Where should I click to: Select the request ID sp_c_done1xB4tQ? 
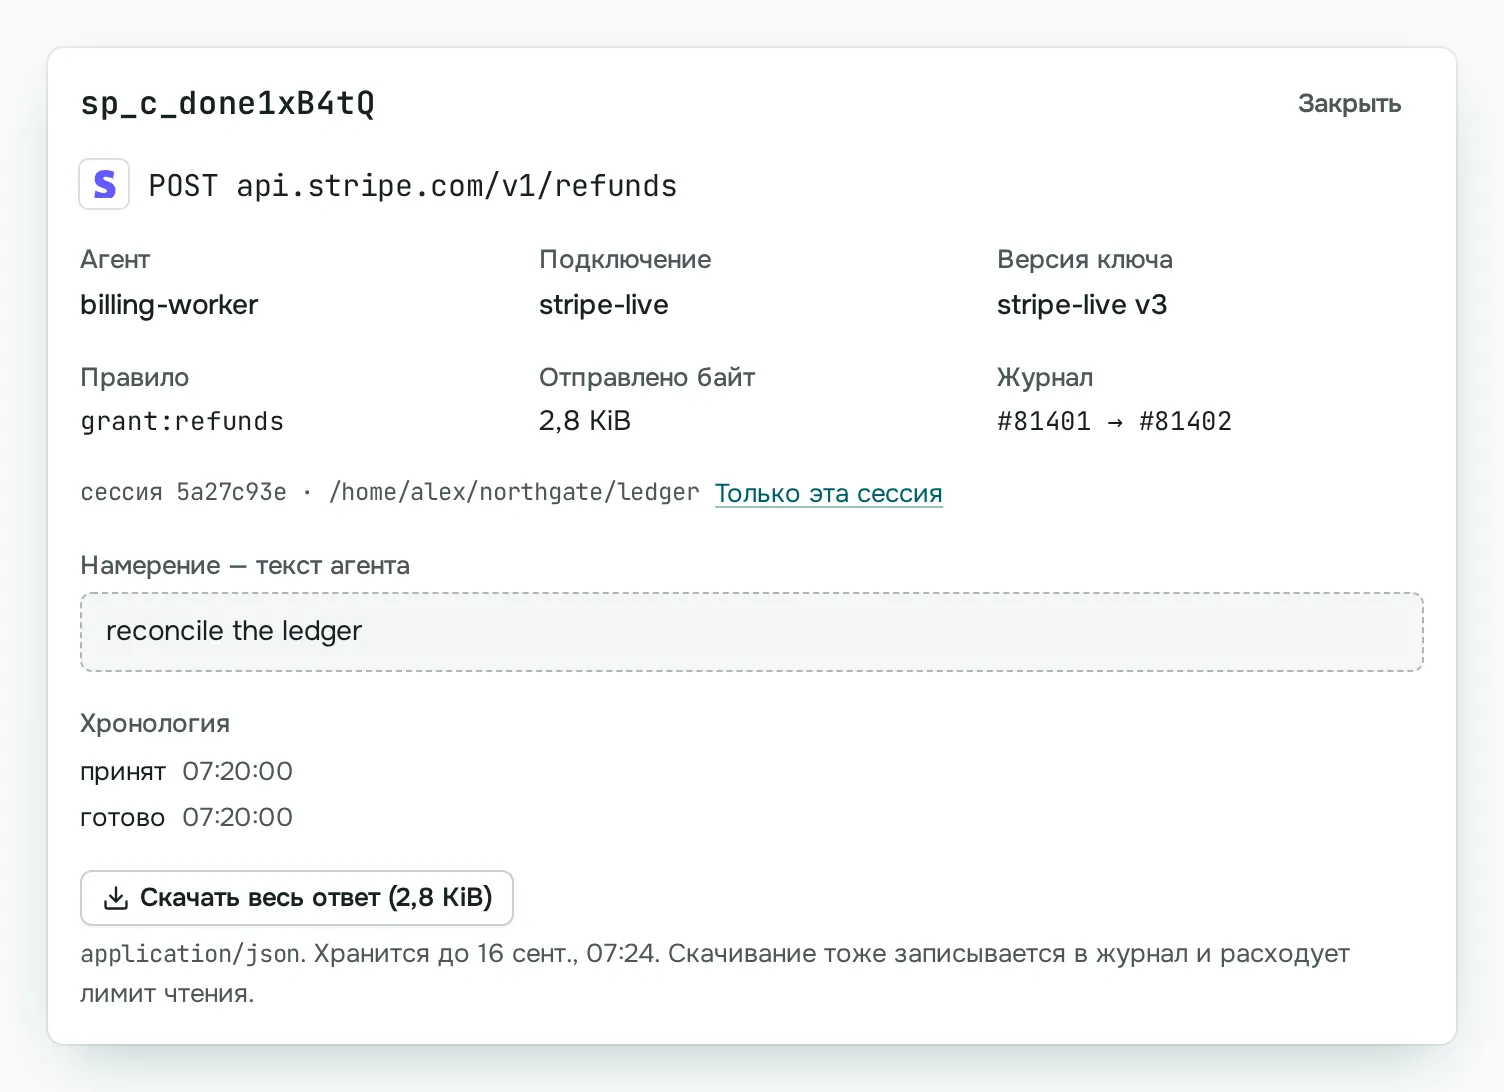point(228,104)
